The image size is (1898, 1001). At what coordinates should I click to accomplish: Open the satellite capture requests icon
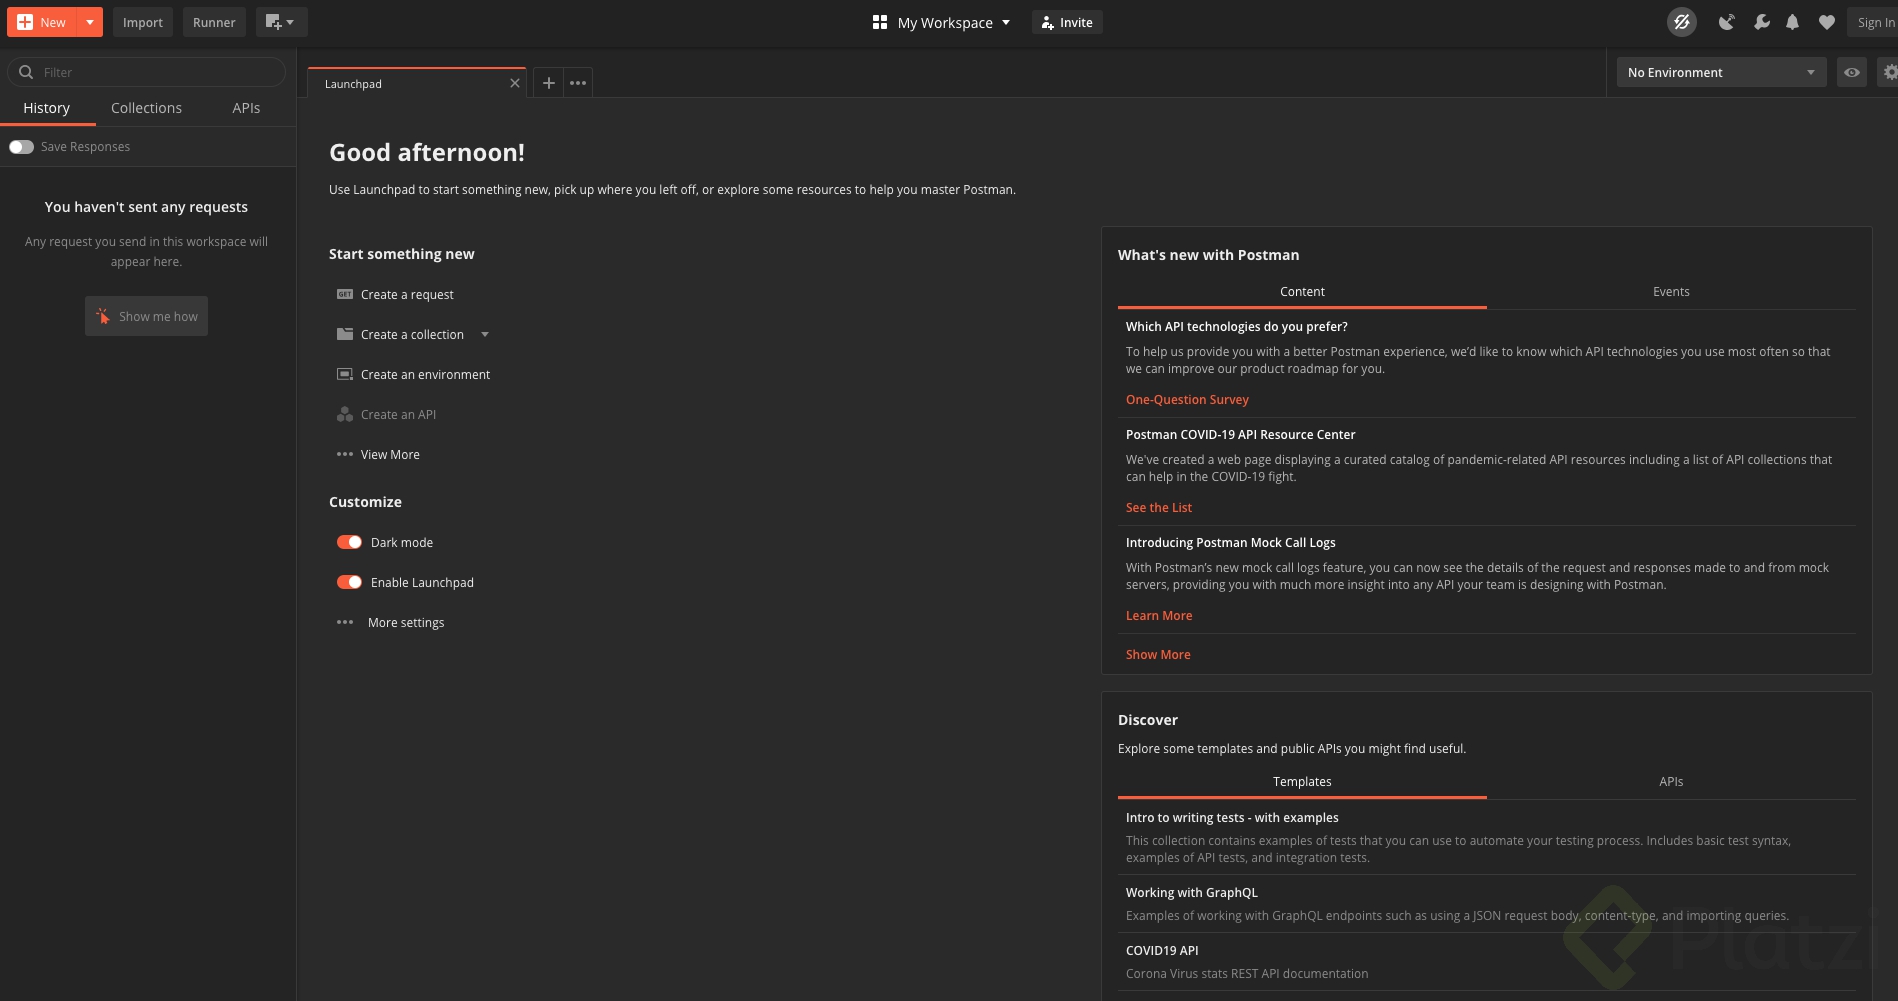tap(1726, 22)
